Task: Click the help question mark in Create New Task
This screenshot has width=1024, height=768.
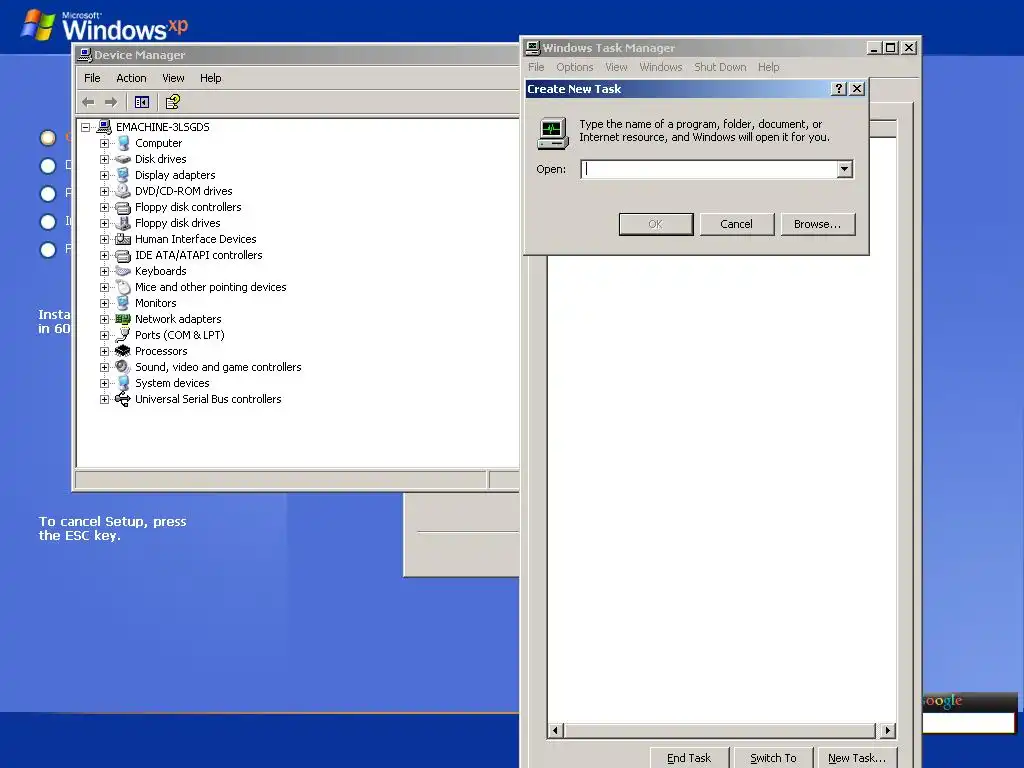Action: [839, 89]
